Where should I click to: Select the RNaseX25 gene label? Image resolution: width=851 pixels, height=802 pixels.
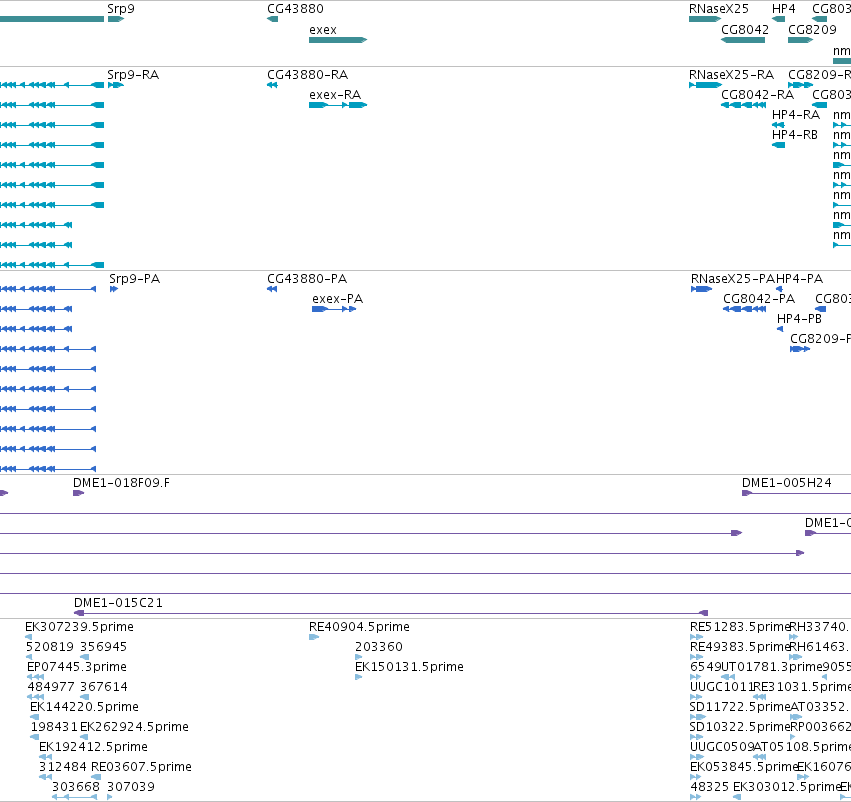tap(719, 9)
